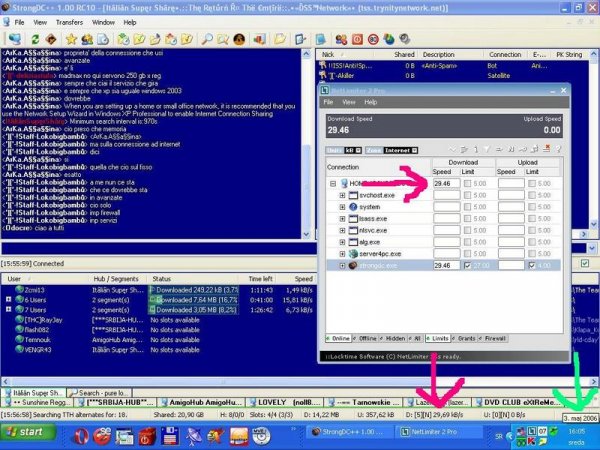600x450 pixels.
Task: Click the strongdc.exe process icon in NetLimiter
Action: (x=353, y=265)
